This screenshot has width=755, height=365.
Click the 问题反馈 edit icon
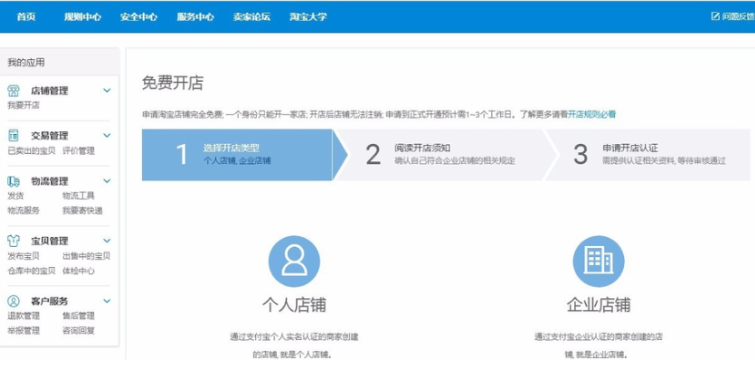coord(715,16)
